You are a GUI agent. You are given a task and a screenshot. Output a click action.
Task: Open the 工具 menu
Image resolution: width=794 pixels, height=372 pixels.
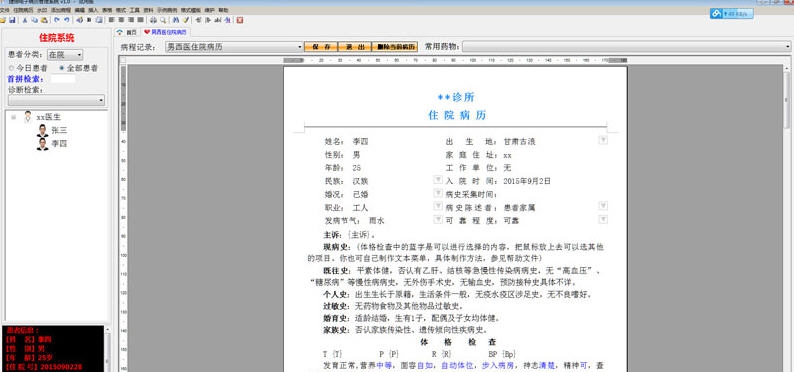pyautogui.click(x=135, y=10)
